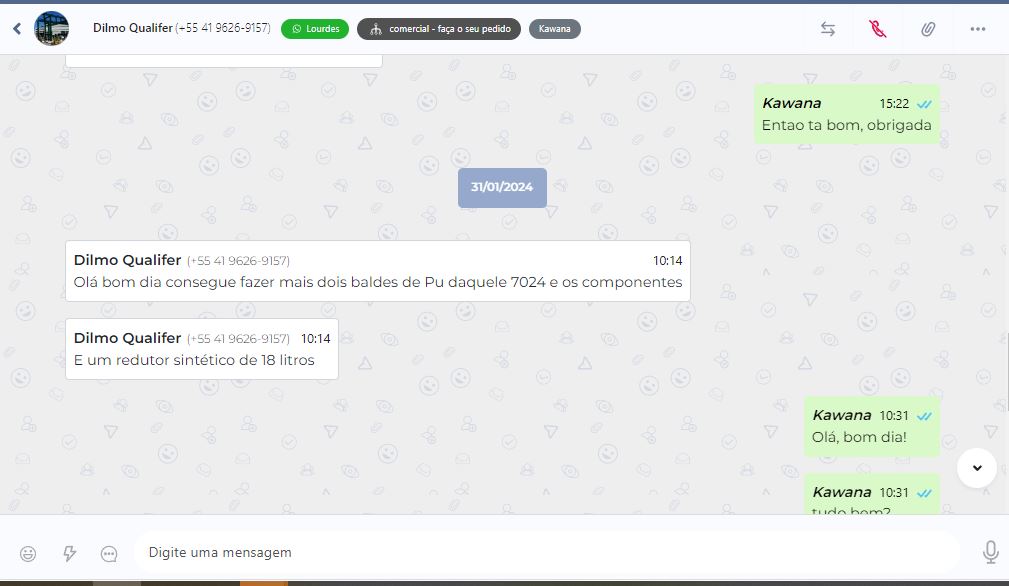The height and width of the screenshot is (586, 1009).
Task: Open Dilmo Qualifer's profile picture
Action: 51,28
